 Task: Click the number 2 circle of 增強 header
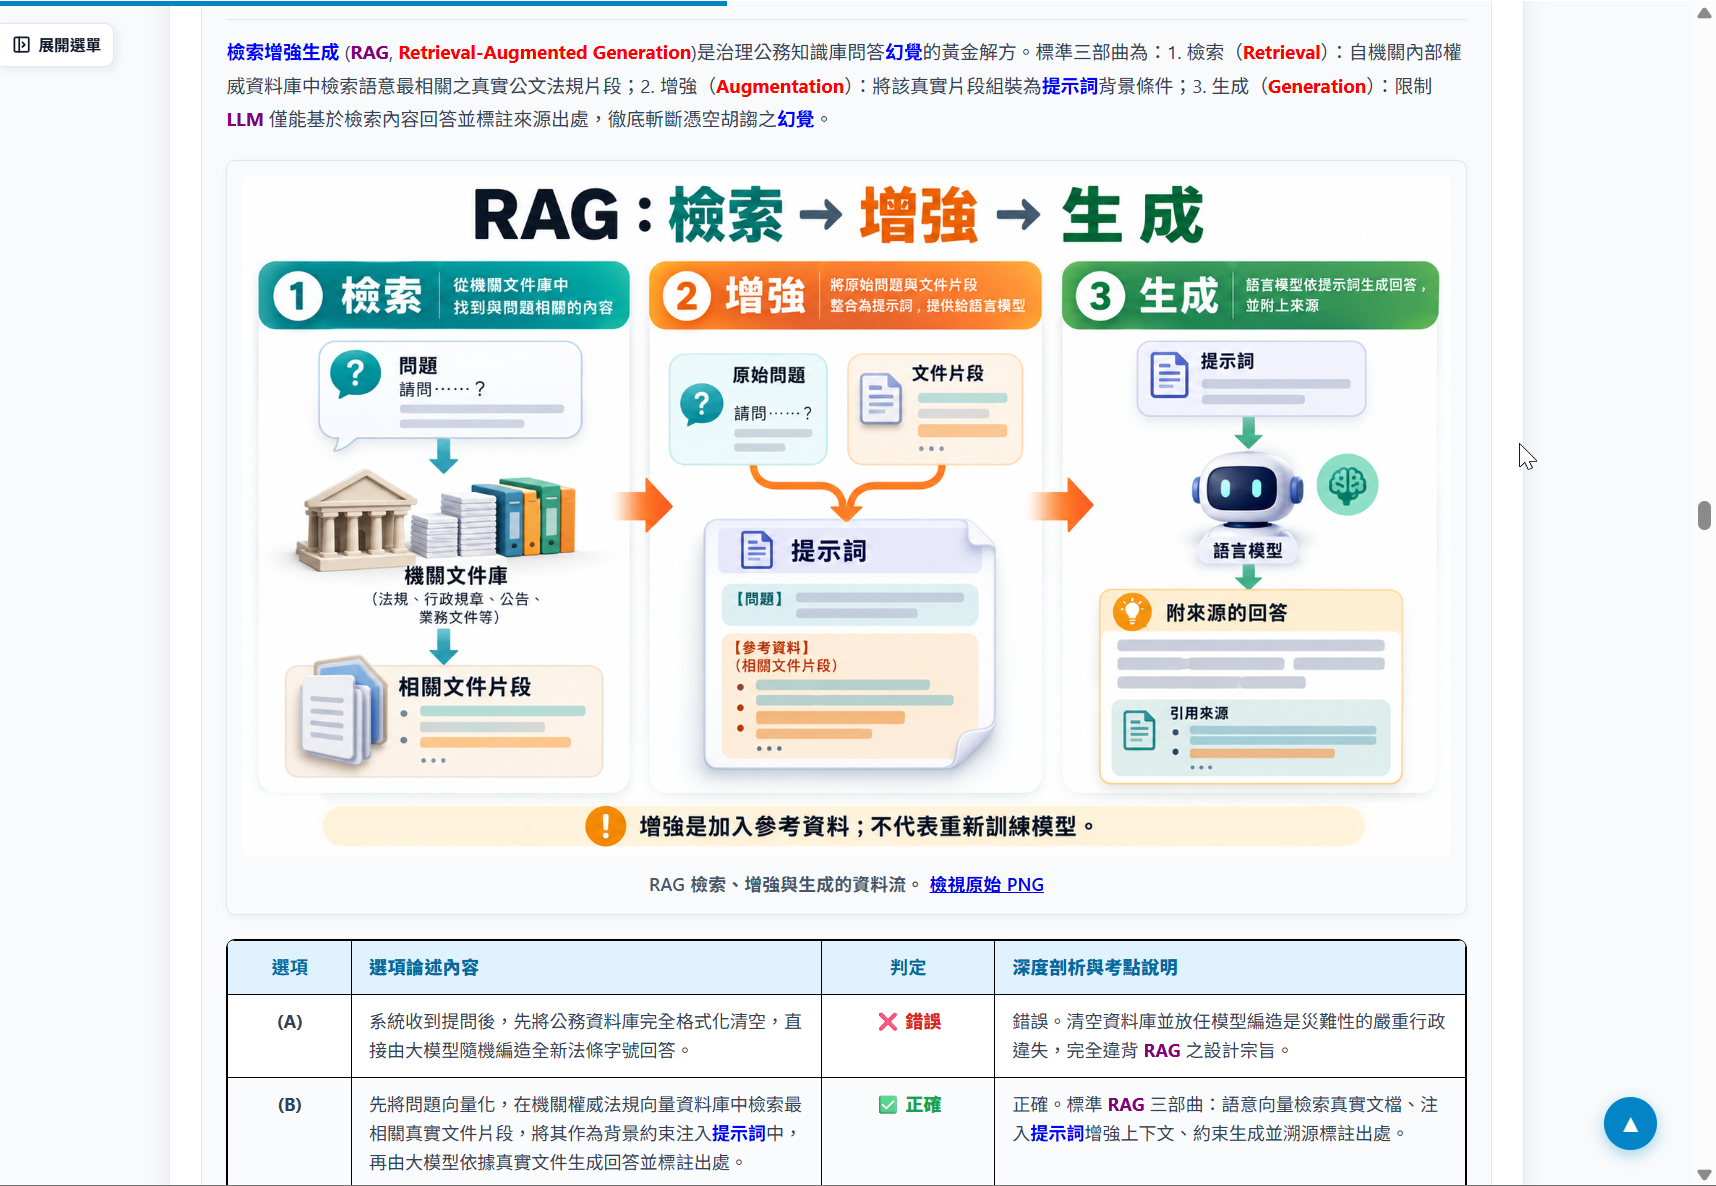pos(687,297)
